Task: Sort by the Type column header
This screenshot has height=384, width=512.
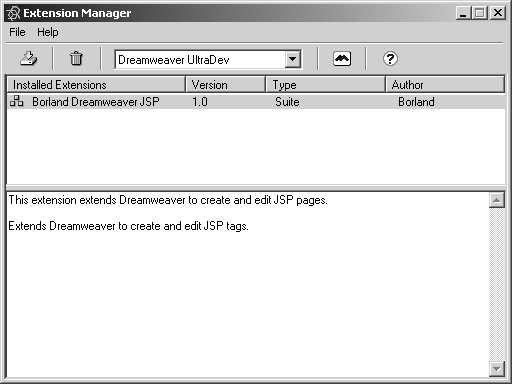Action: click(326, 85)
